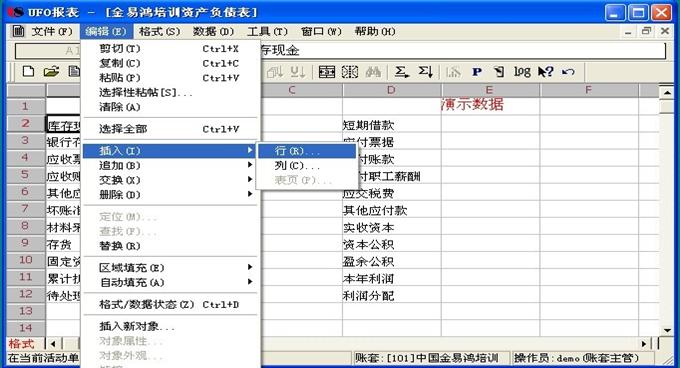Select column header C
Image resolution: width=680 pixels, height=368 pixels.
point(293,90)
